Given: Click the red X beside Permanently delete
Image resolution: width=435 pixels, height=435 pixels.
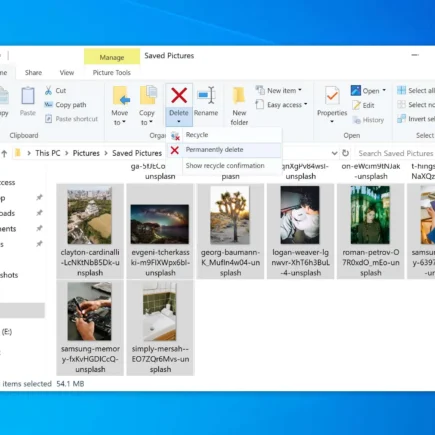Looking at the screenshot, I should [x=175, y=150].
